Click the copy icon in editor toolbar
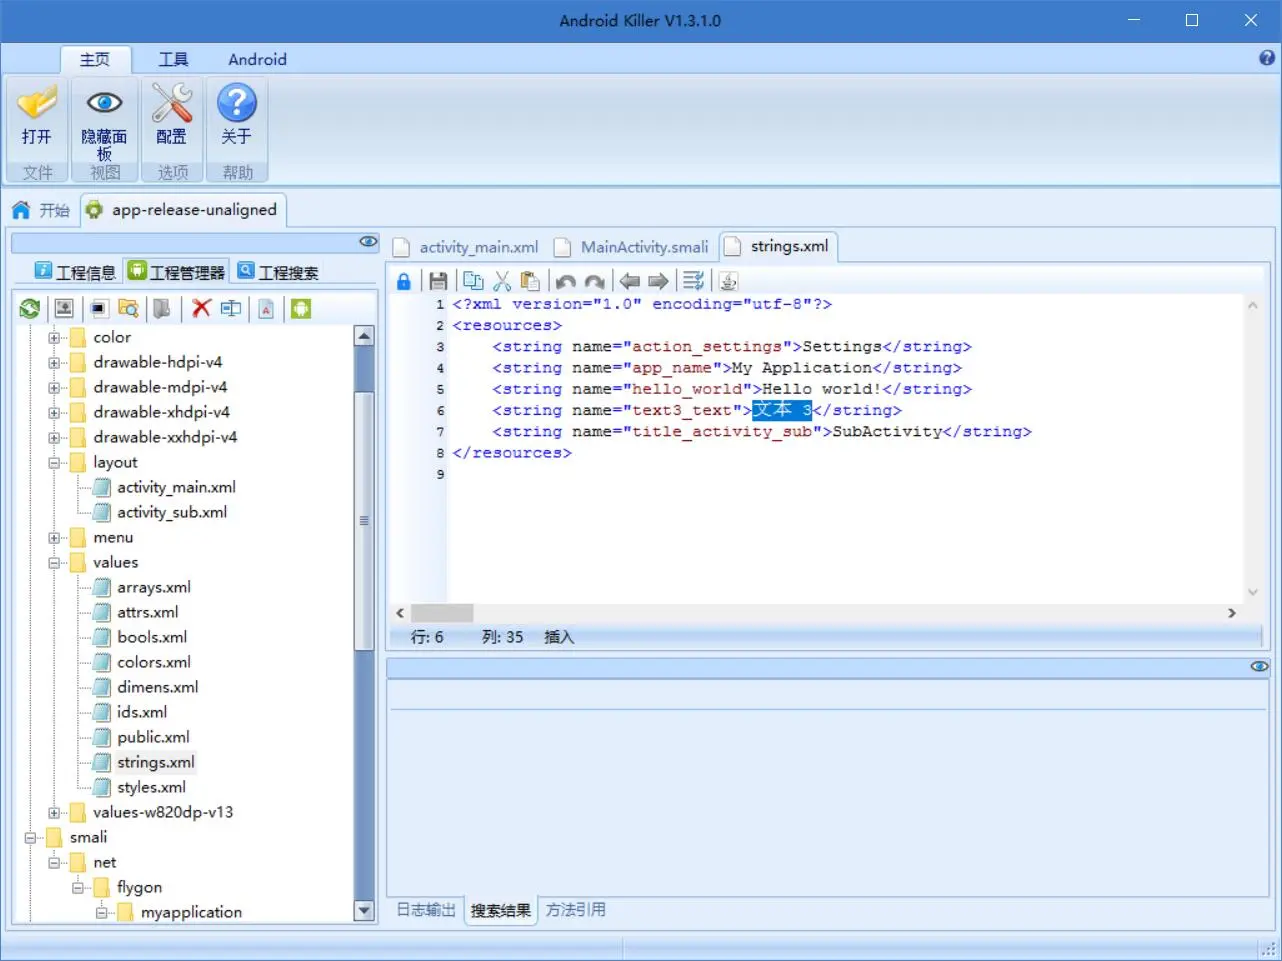The width and height of the screenshot is (1282, 961). [x=473, y=281]
